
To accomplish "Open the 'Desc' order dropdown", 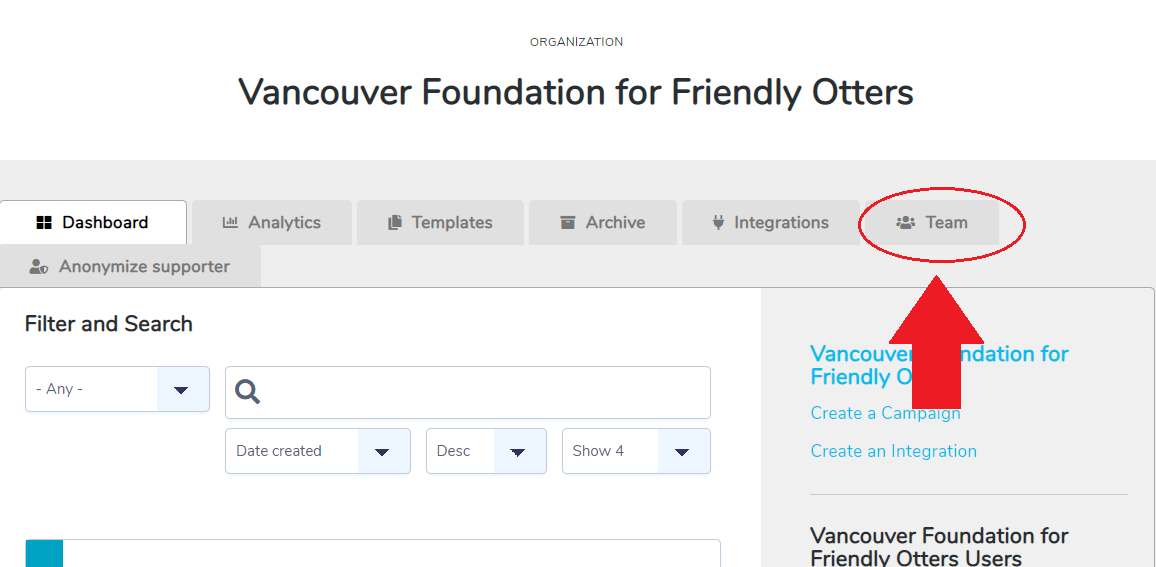I will click(487, 451).
